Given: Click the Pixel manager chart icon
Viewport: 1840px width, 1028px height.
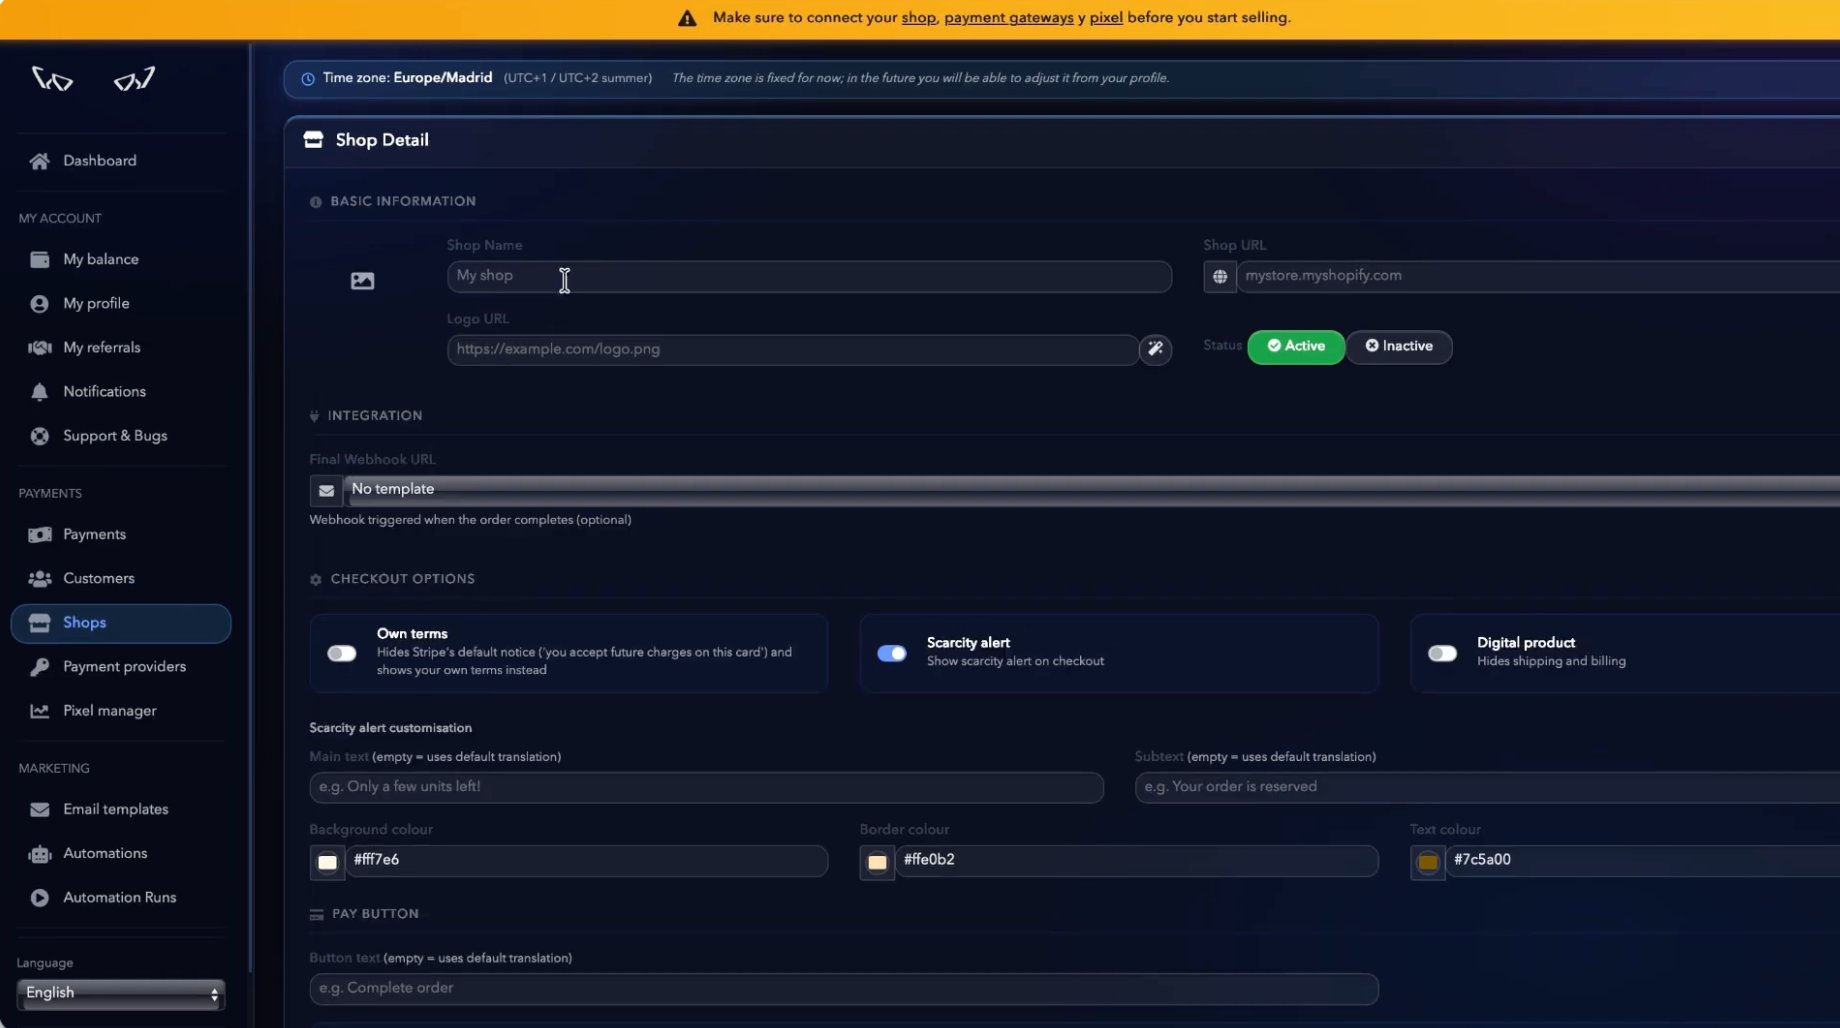Looking at the screenshot, I should (39, 711).
